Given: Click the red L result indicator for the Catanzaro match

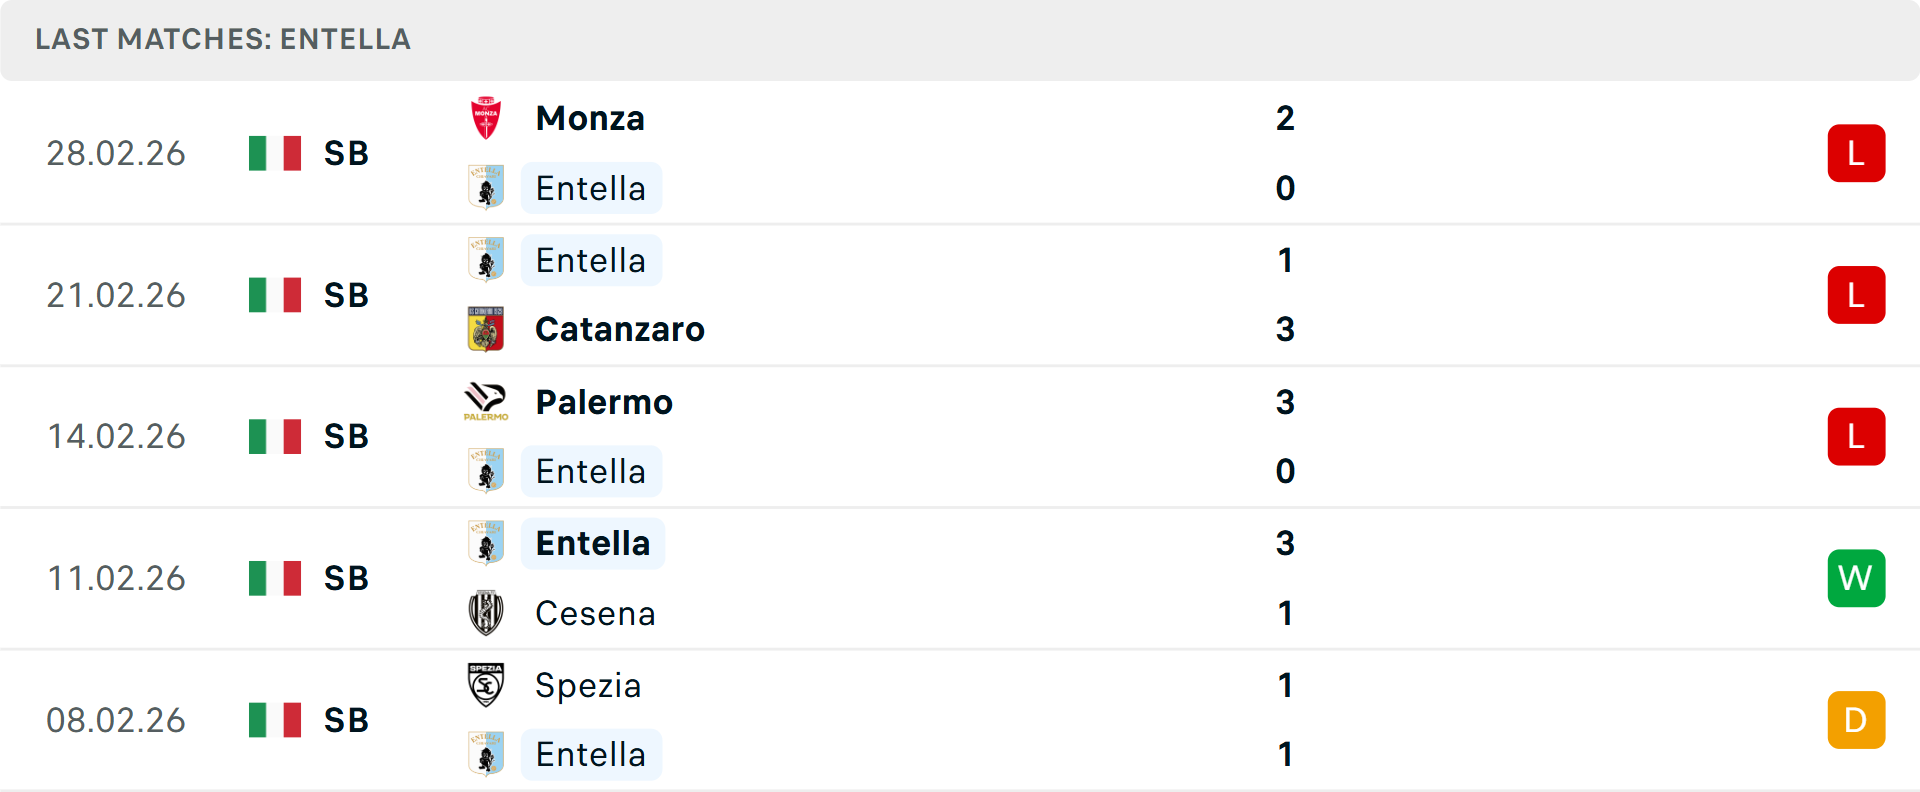Looking at the screenshot, I should (1856, 294).
